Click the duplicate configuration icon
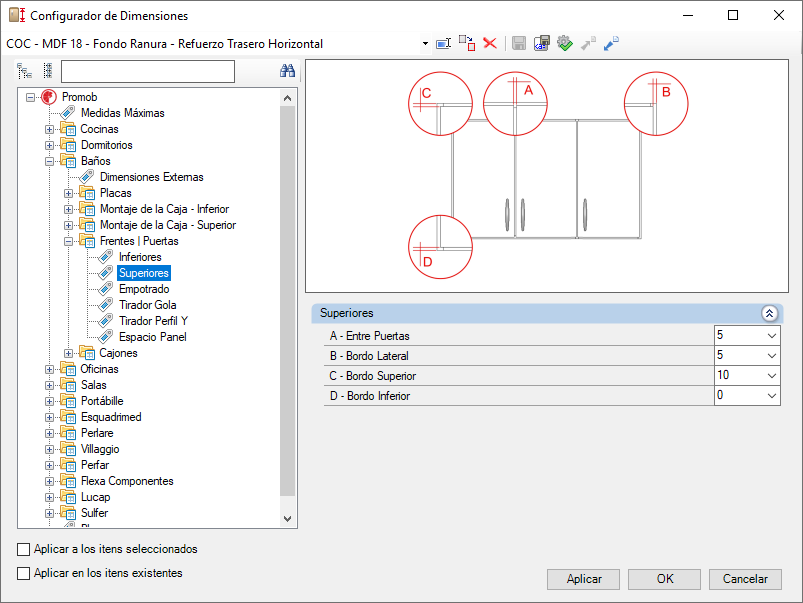The height and width of the screenshot is (603, 803). (x=467, y=44)
